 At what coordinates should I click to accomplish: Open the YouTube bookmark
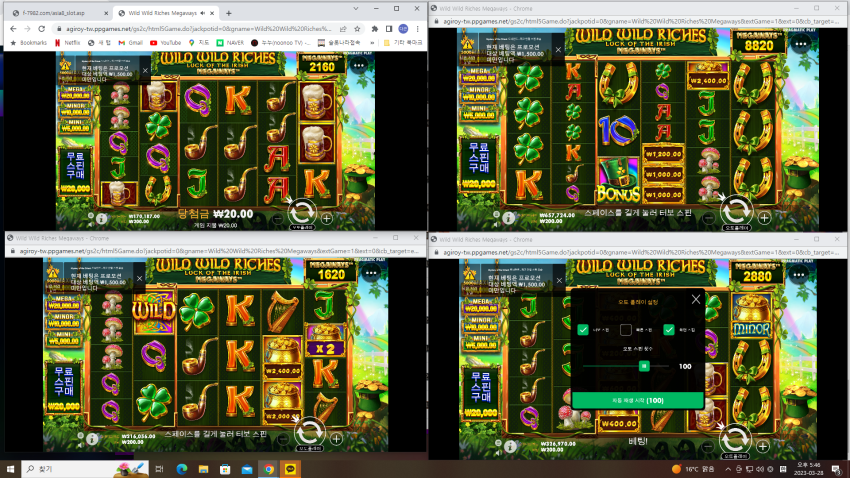click(x=165, y=43)
